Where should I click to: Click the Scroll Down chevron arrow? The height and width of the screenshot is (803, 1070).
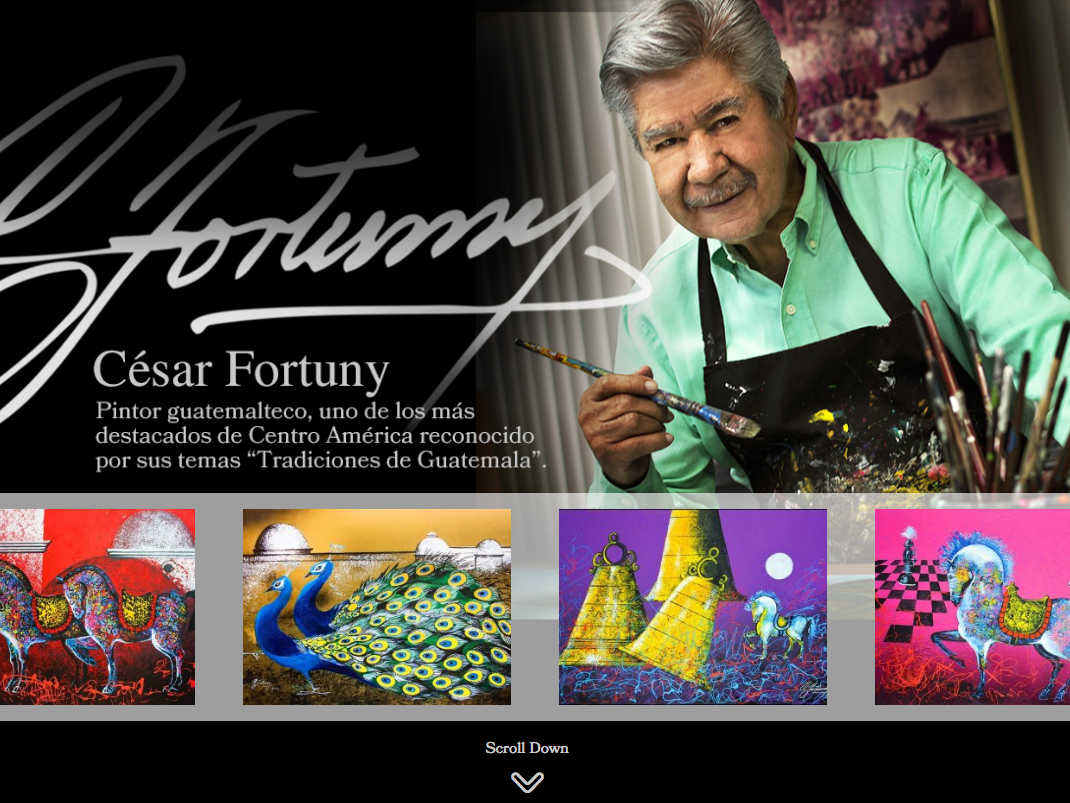click(x=527, y=782)
